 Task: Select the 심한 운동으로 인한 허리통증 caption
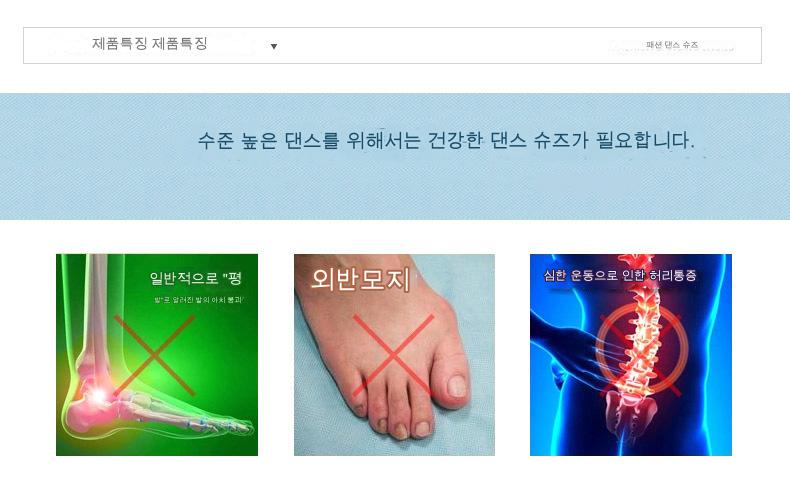point(620,275)
